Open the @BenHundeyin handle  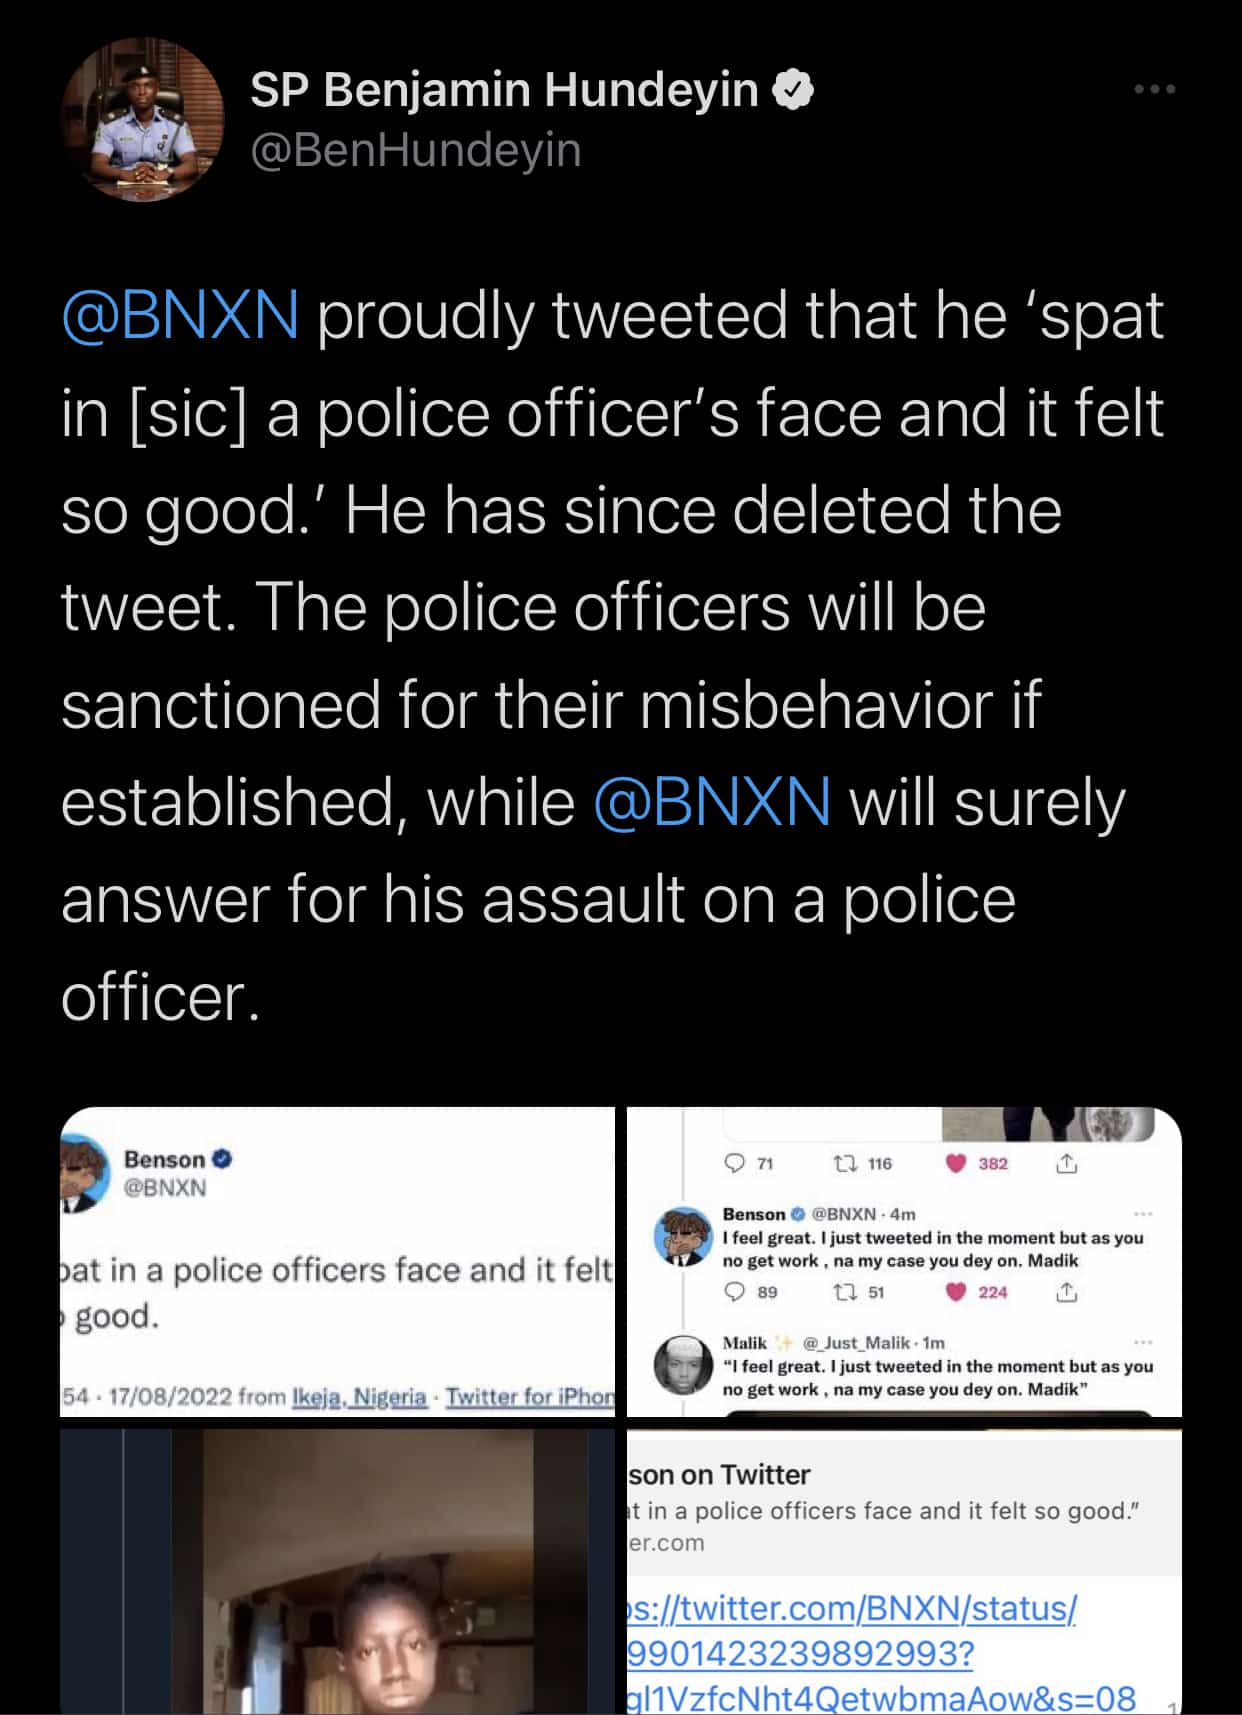[x=415, y=150]
